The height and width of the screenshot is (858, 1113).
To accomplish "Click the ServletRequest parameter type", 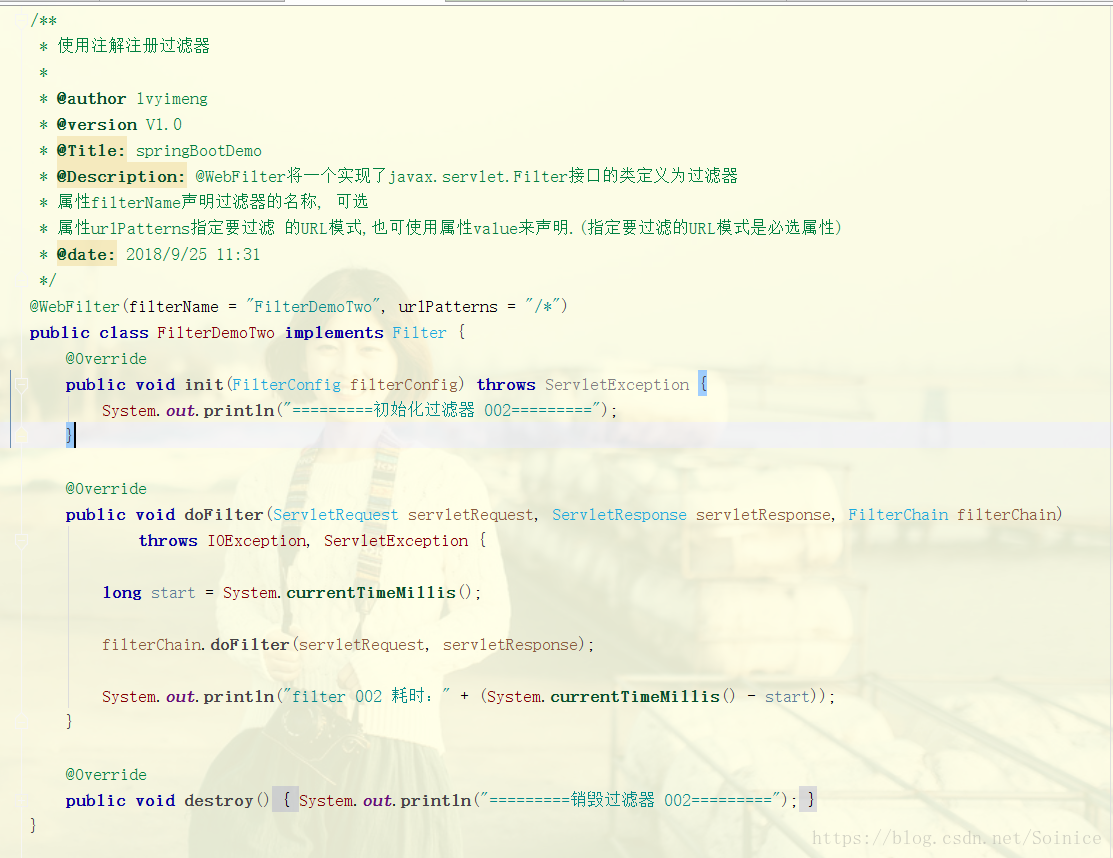I will click(336, 515).
